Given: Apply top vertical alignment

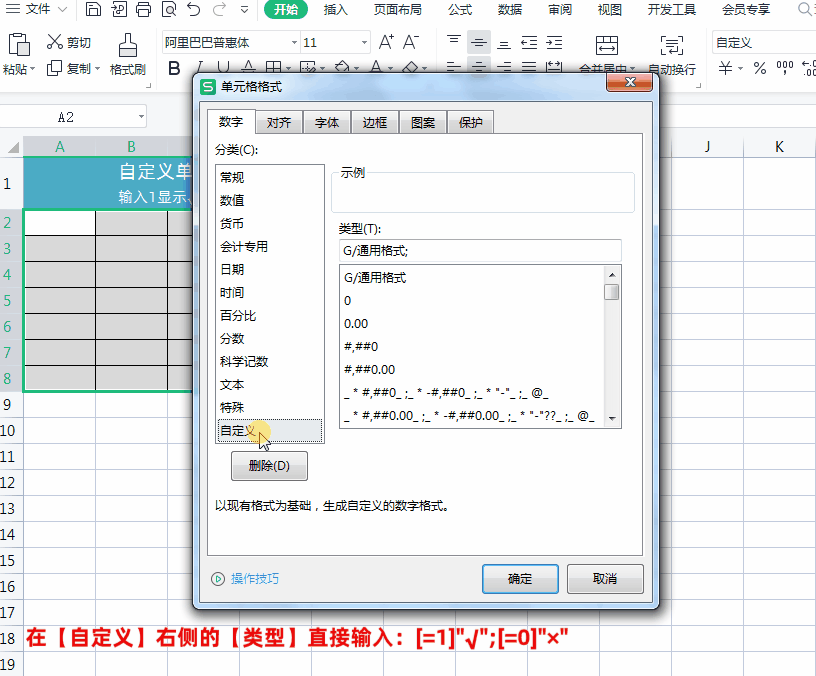Looking at the screenshot, I should [x=454, y=42].
